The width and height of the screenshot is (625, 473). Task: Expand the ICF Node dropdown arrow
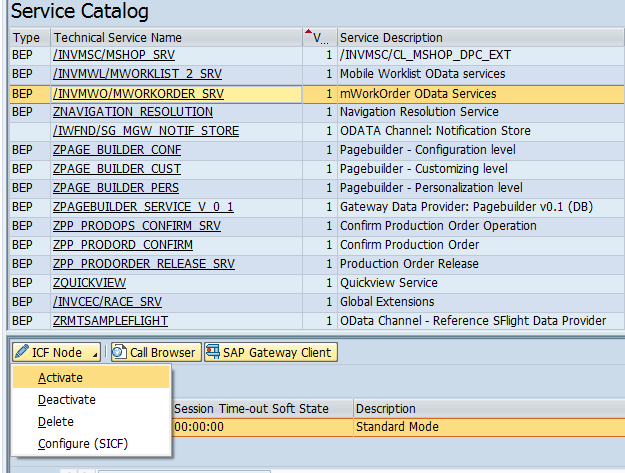[x=95, y=353]
